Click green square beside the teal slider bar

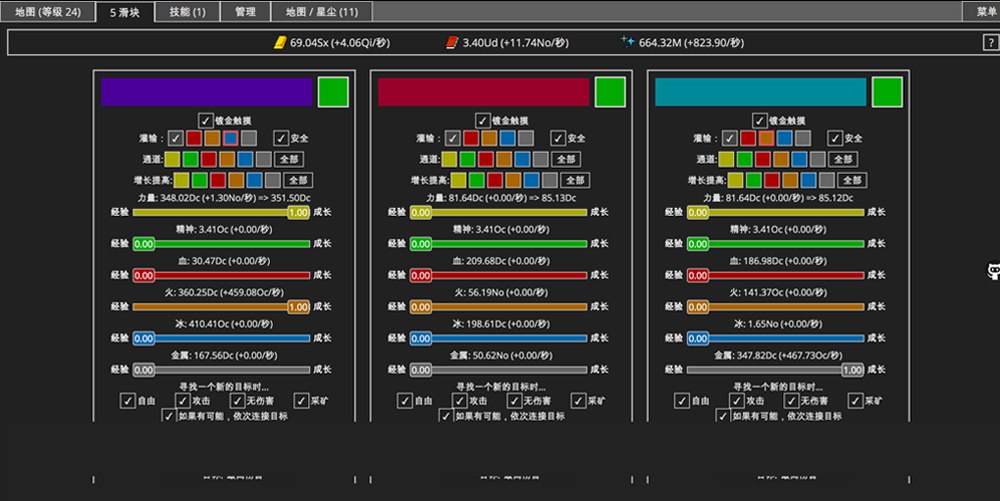pos(887,92)
